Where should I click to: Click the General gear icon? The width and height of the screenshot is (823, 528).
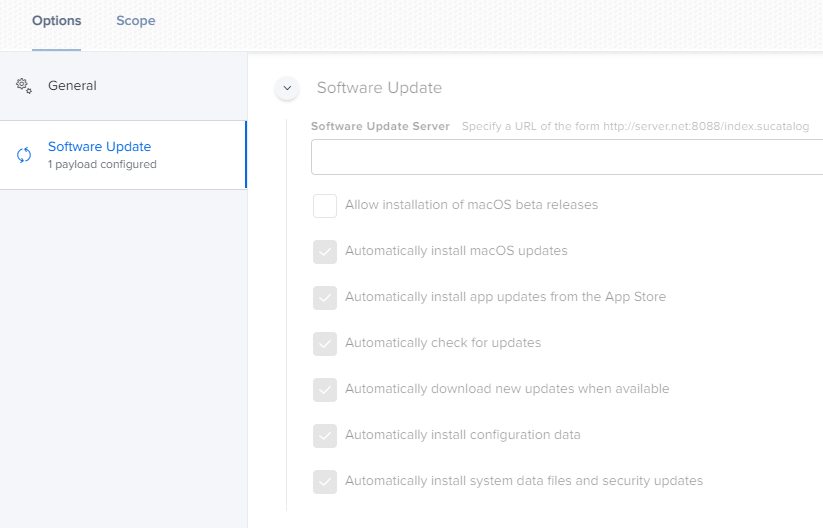[24, 86]
